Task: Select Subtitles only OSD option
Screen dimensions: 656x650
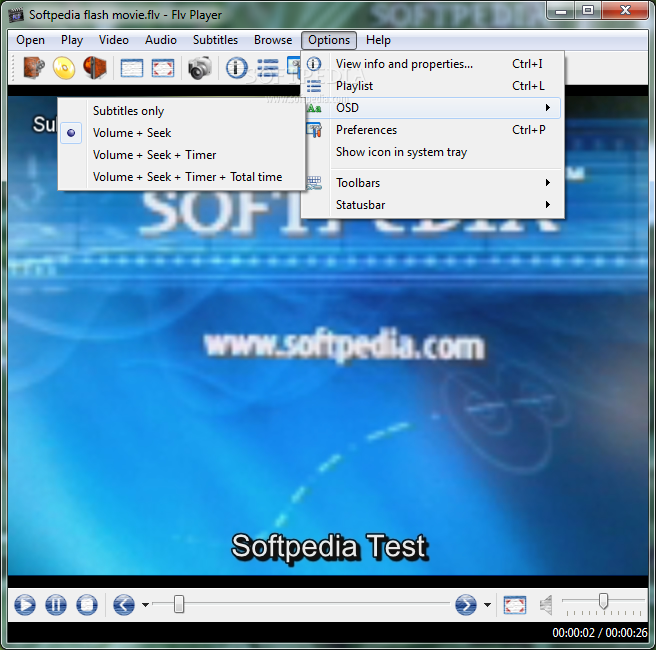Action: point(181,111)
